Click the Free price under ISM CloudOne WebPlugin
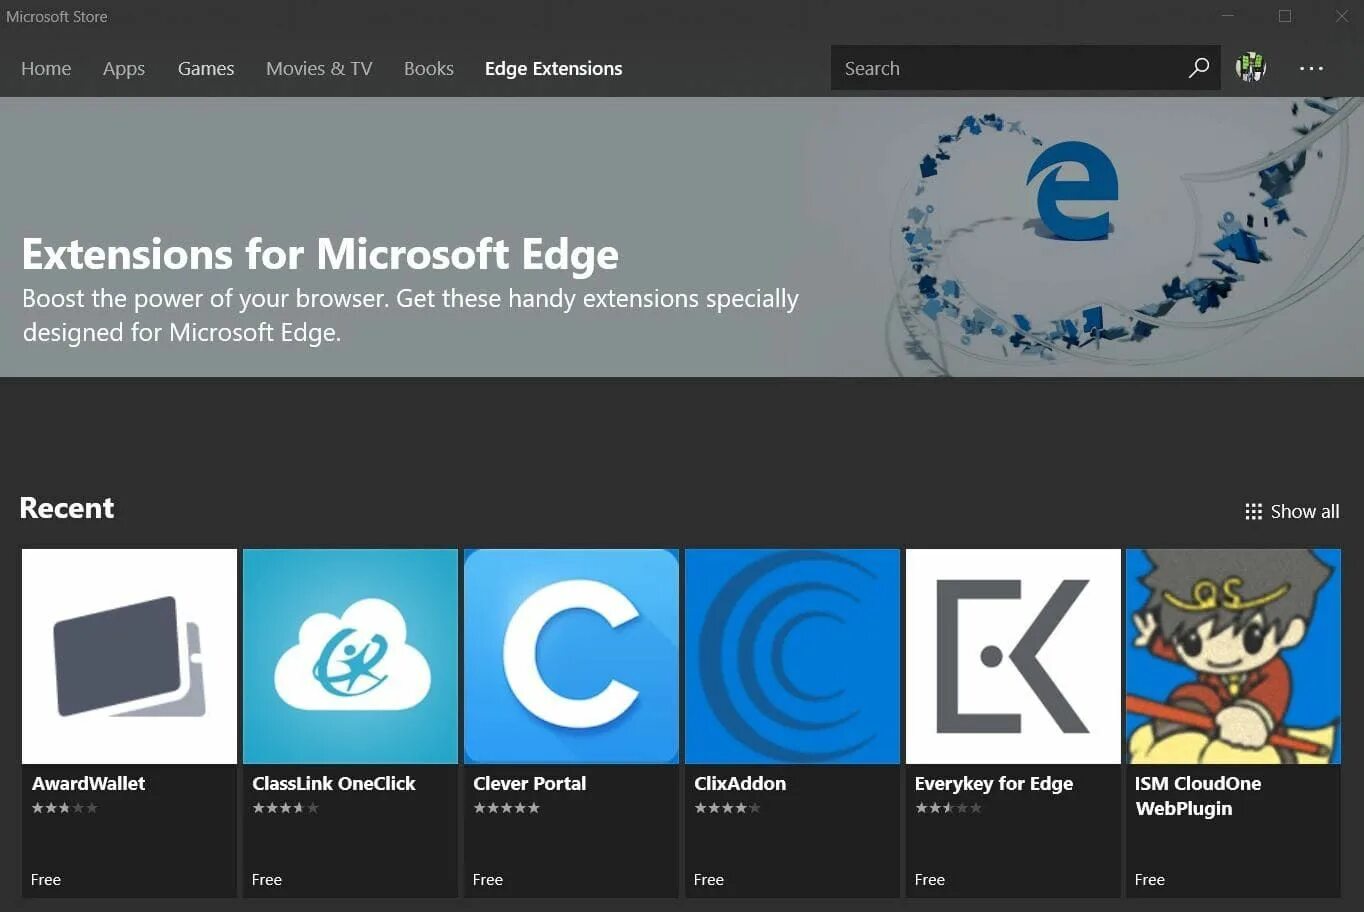The width and height of the screenshot is (1364, 912). [1150, 880]
